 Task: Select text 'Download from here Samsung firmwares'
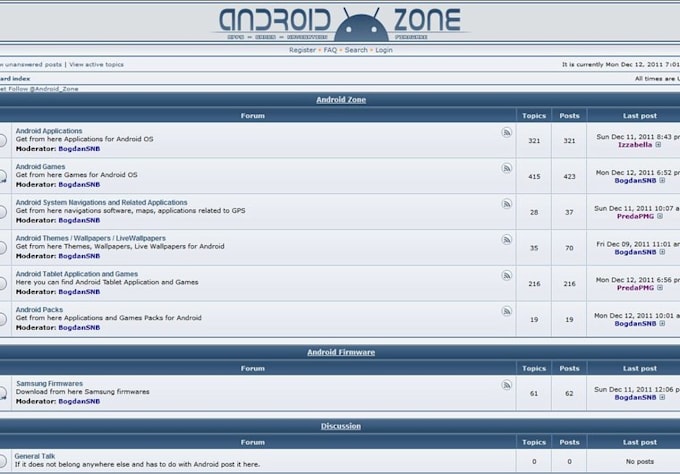(82, 392)
